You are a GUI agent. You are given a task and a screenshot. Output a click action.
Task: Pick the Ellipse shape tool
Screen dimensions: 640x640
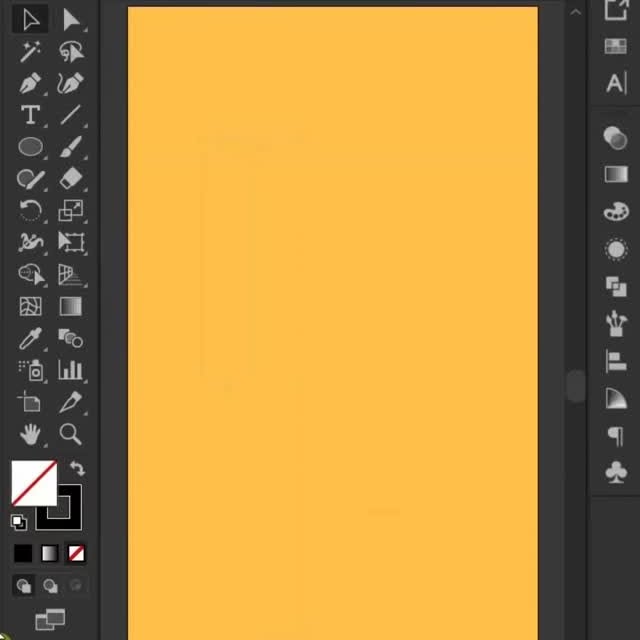click(30, 147)
